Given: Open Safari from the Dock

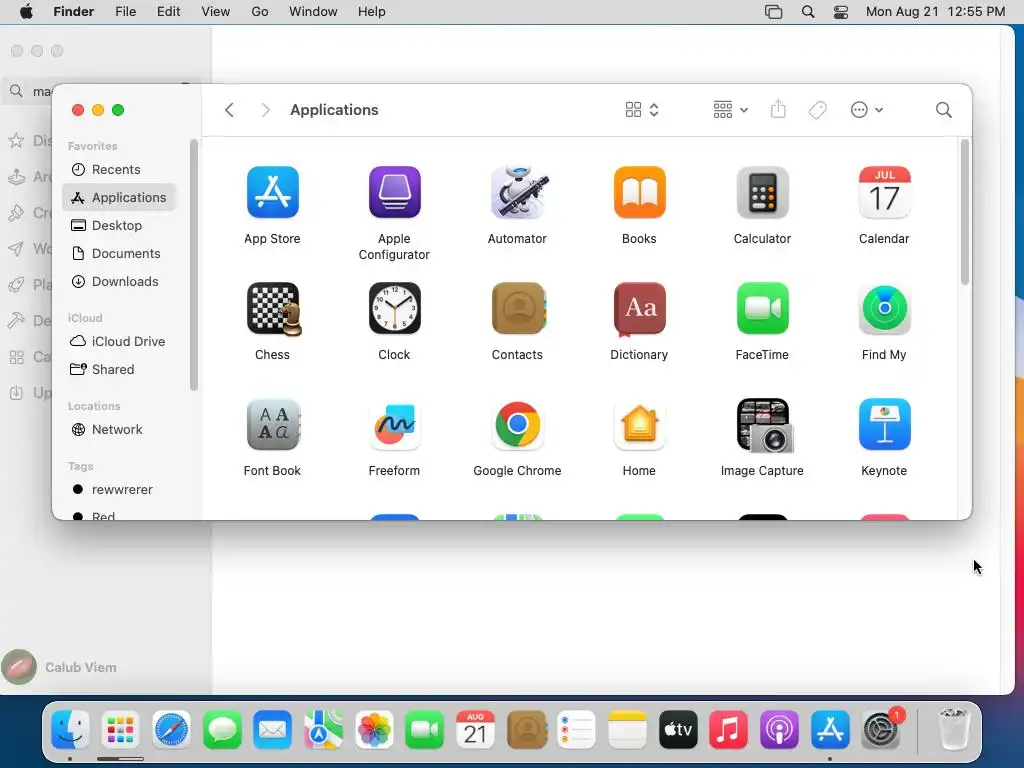Looking at the screenshot, I should pos(171,729).
